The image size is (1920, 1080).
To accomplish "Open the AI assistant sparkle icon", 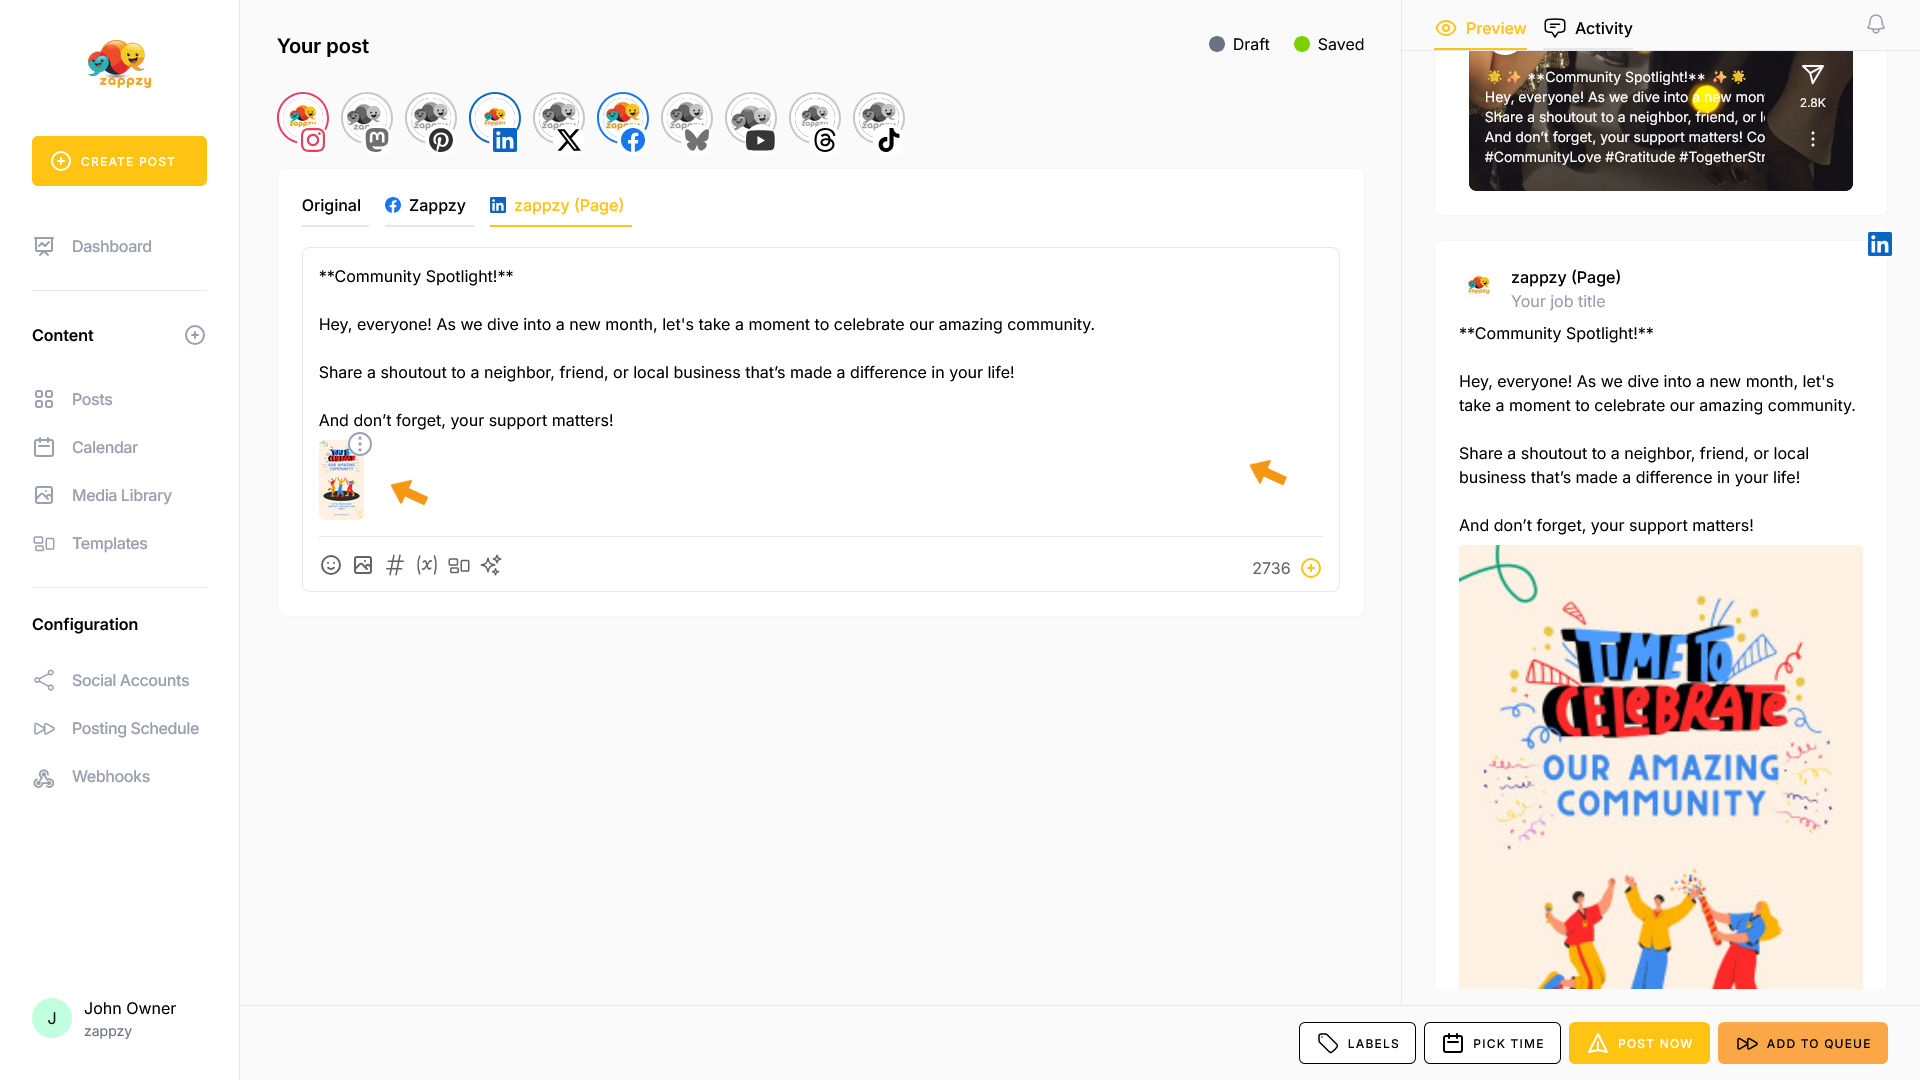I will tap(491, 565).
